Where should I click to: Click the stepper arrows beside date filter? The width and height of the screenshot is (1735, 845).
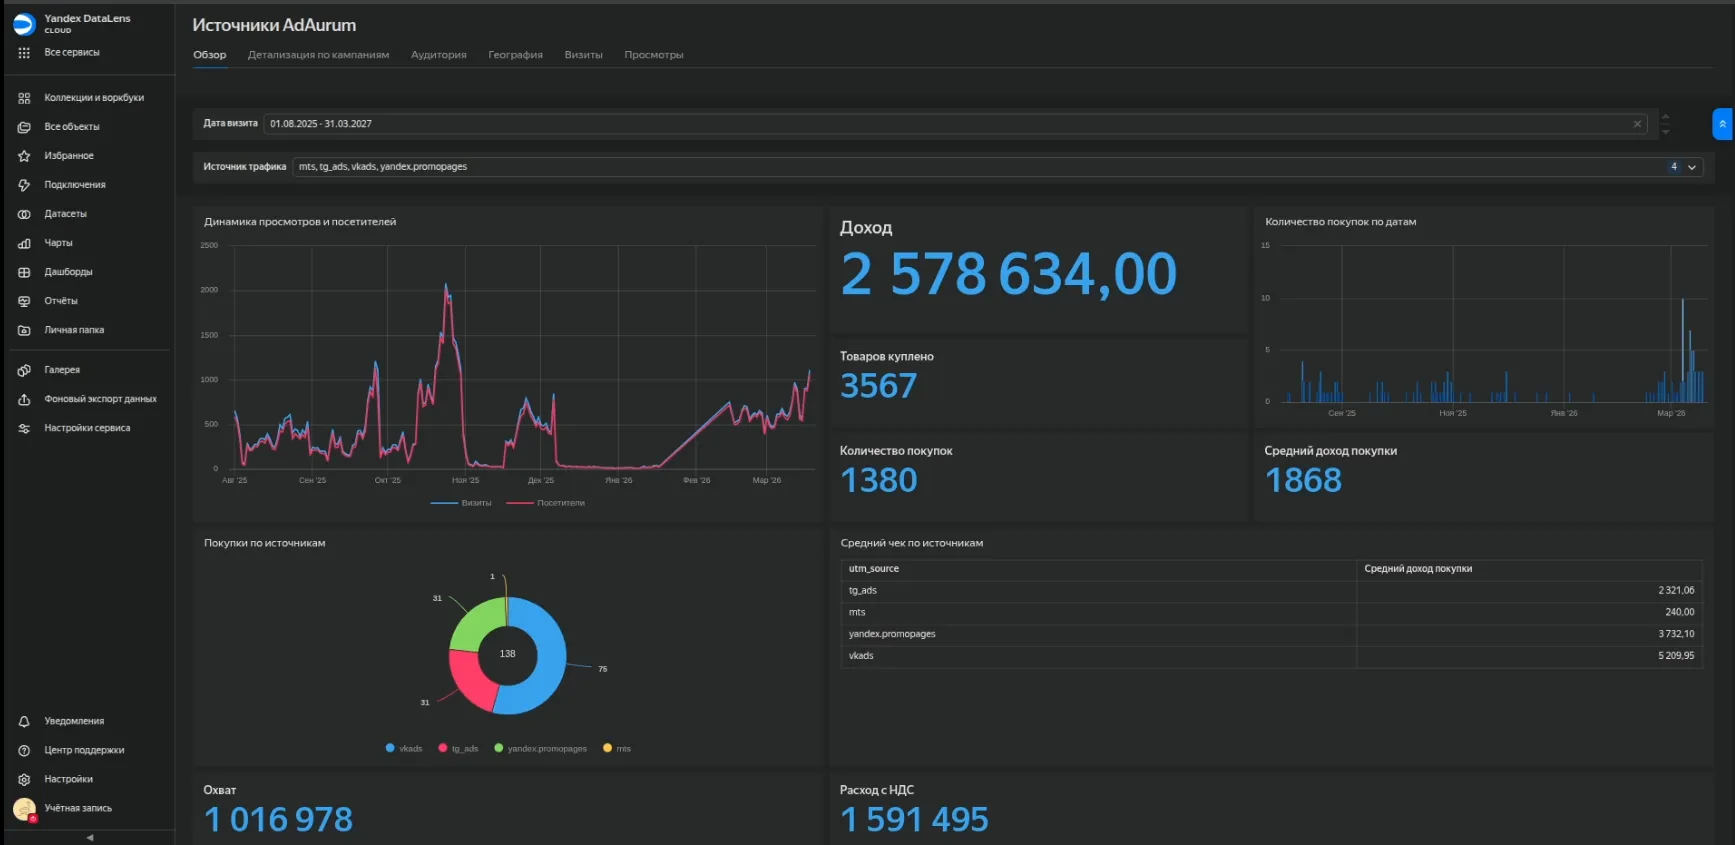click(x=1665, y=124)
